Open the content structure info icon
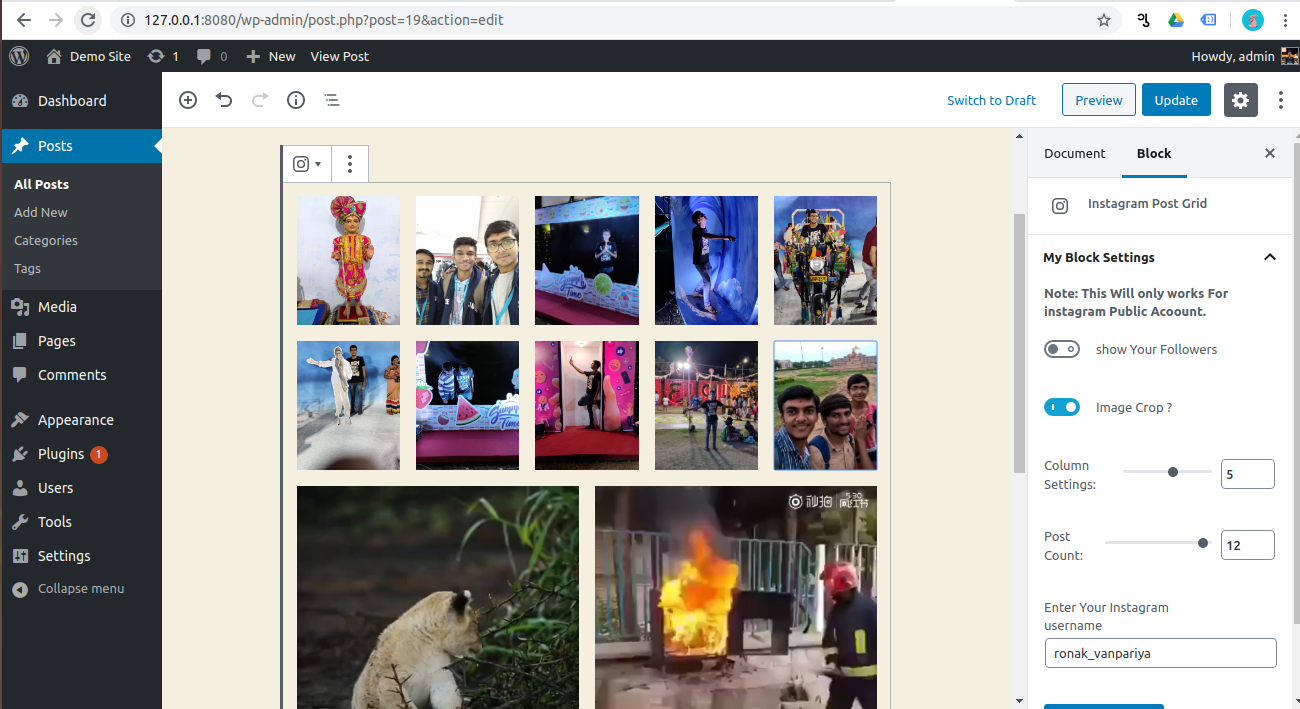The image size is (1300, 709). pyautogui.click(x=296, y=100)
